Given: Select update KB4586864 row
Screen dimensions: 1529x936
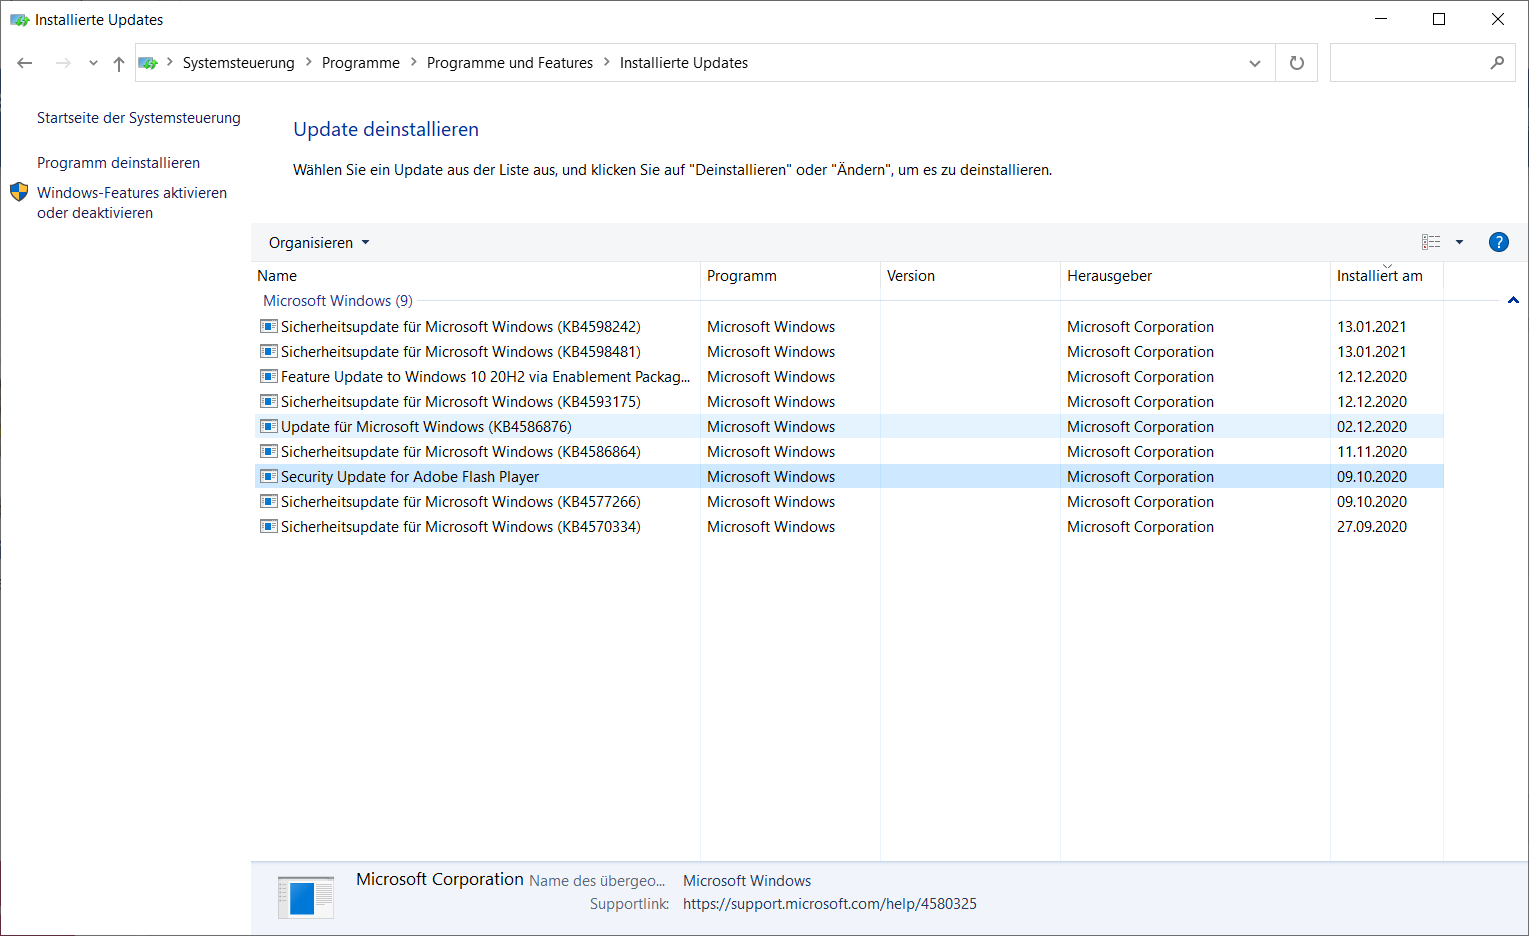Looking at the screenshot, I should click(x=848, y=452).
